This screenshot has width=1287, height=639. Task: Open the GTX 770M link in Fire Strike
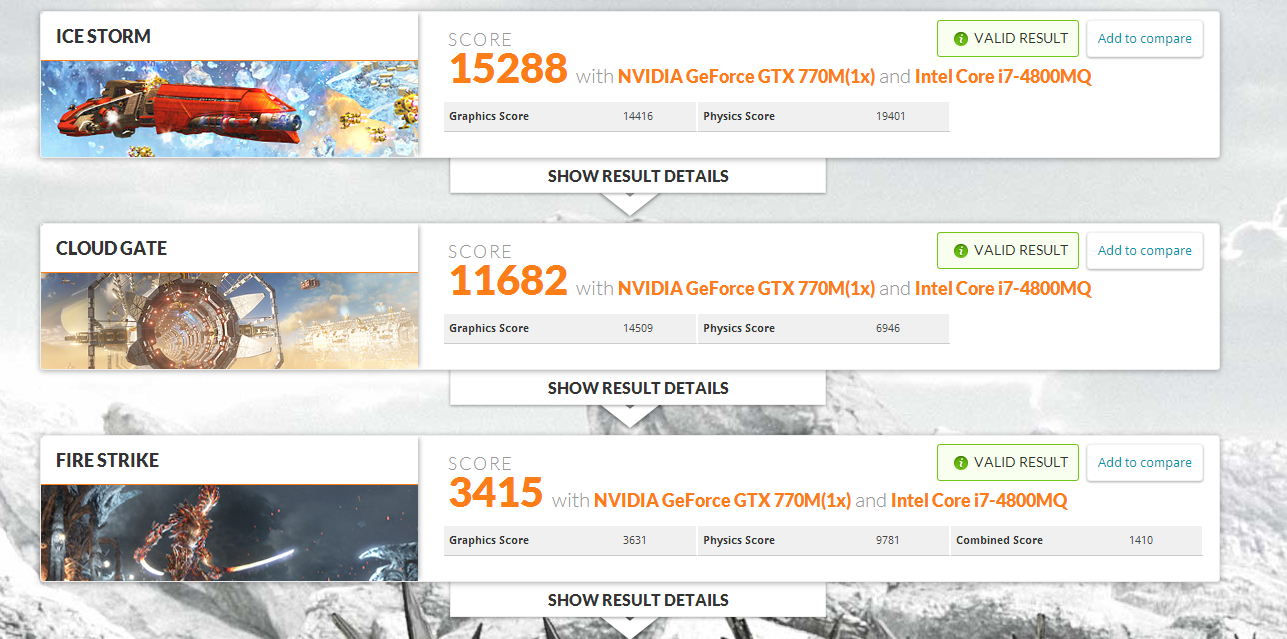coord(722,501)
